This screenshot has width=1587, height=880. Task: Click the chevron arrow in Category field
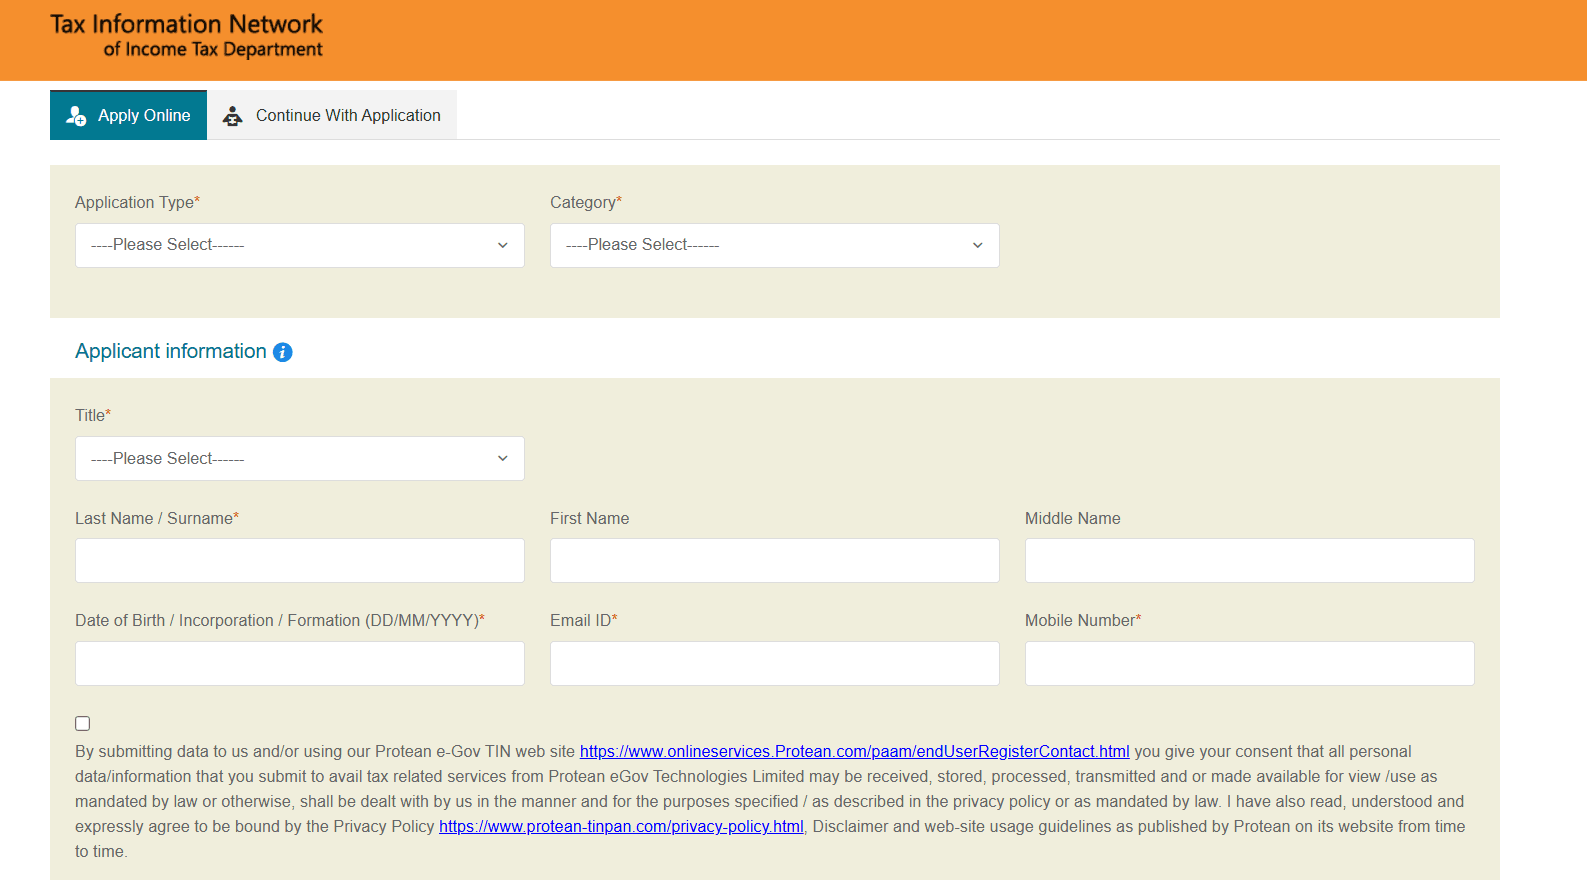click(x=977, y=245)
